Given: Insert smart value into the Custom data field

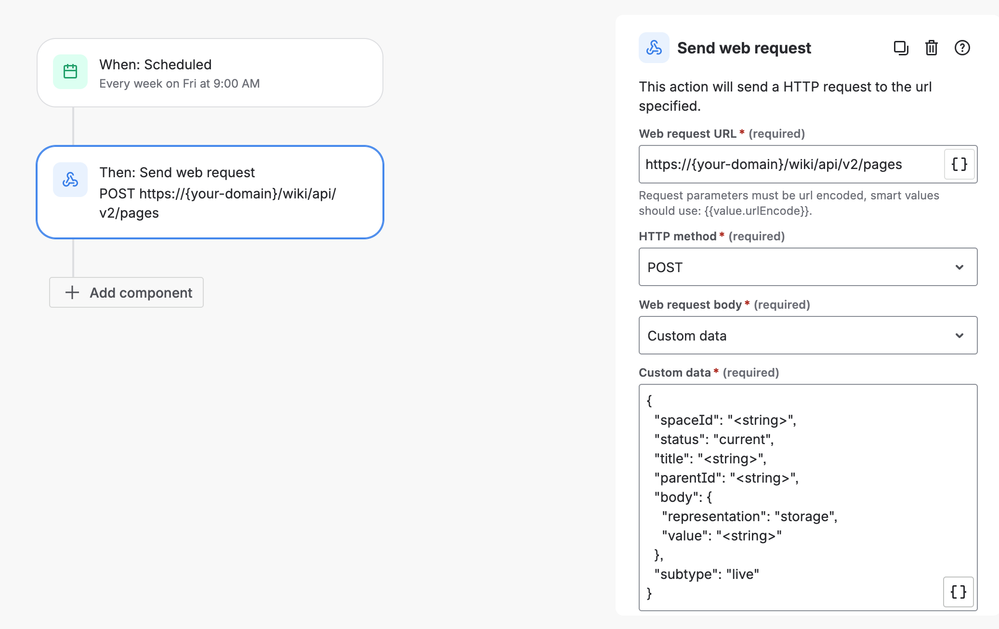Looking at the screenshot, I should (958, 592).
